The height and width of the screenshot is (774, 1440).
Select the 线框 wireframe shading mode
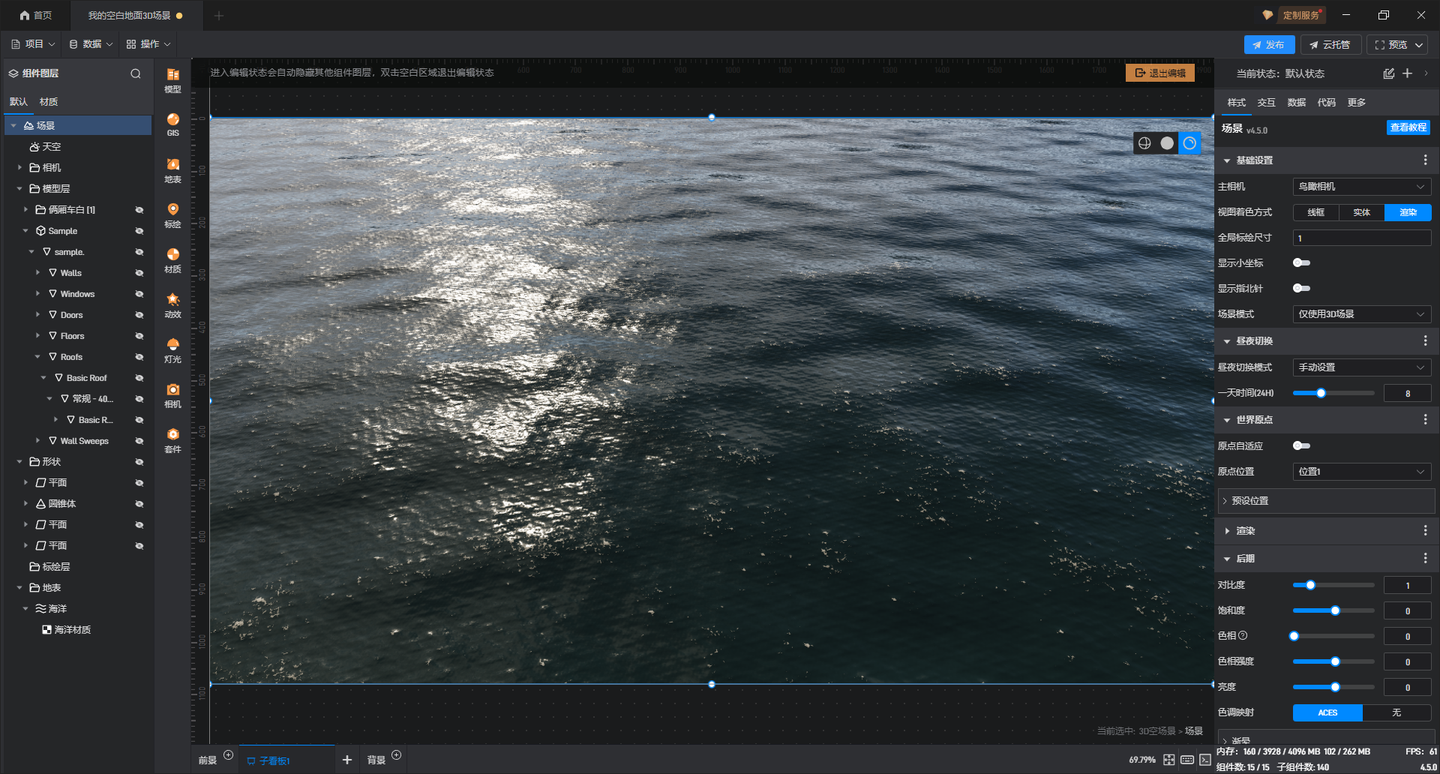click(1316, 212)
